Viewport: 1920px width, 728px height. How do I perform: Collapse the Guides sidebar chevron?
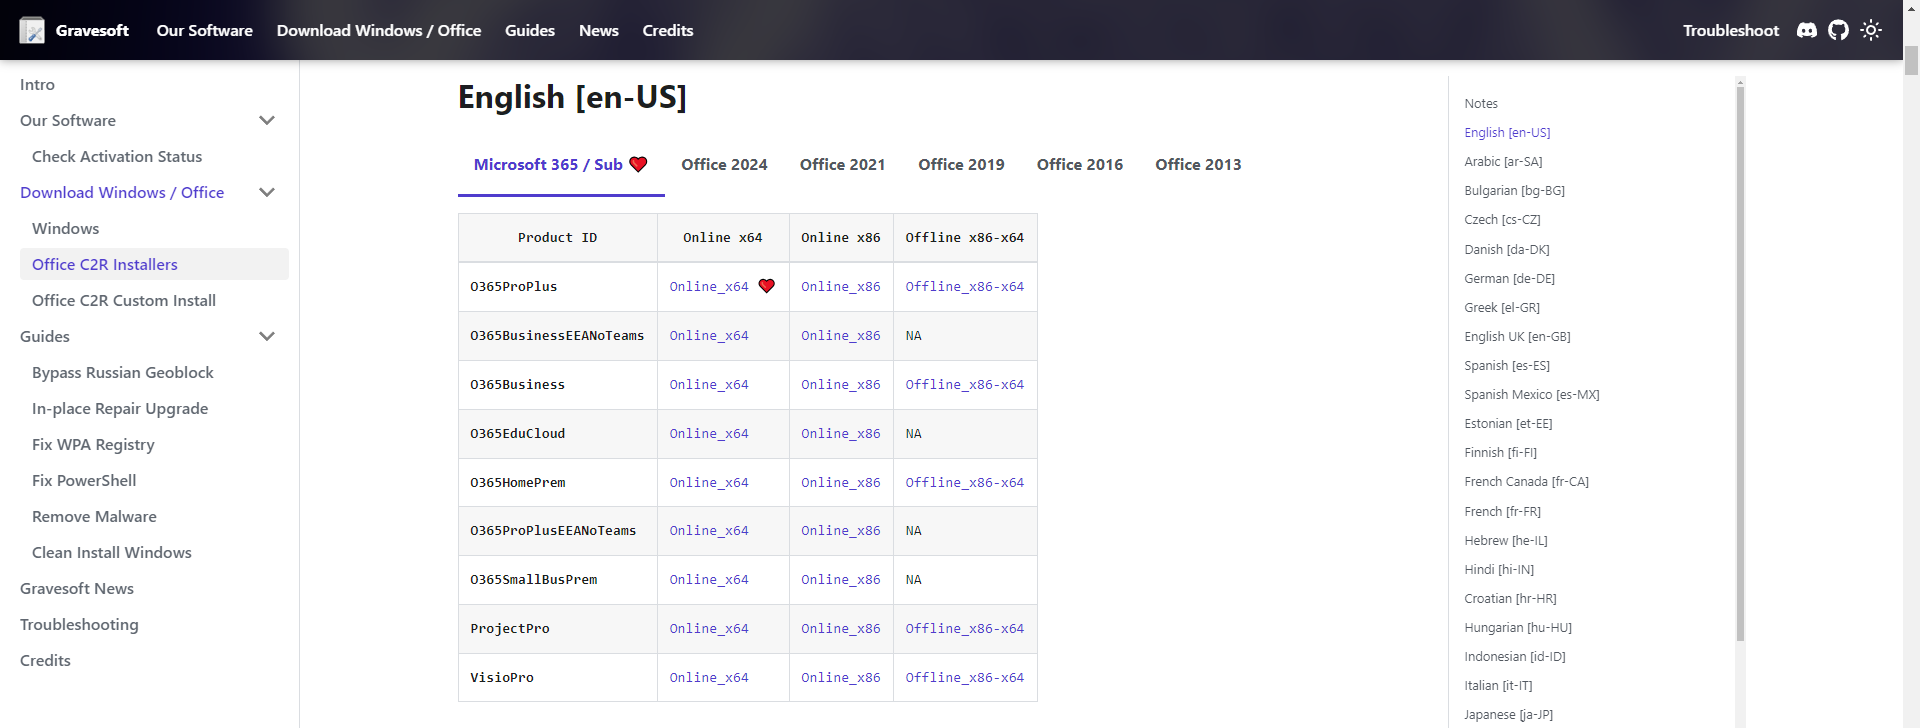[267, 337]
